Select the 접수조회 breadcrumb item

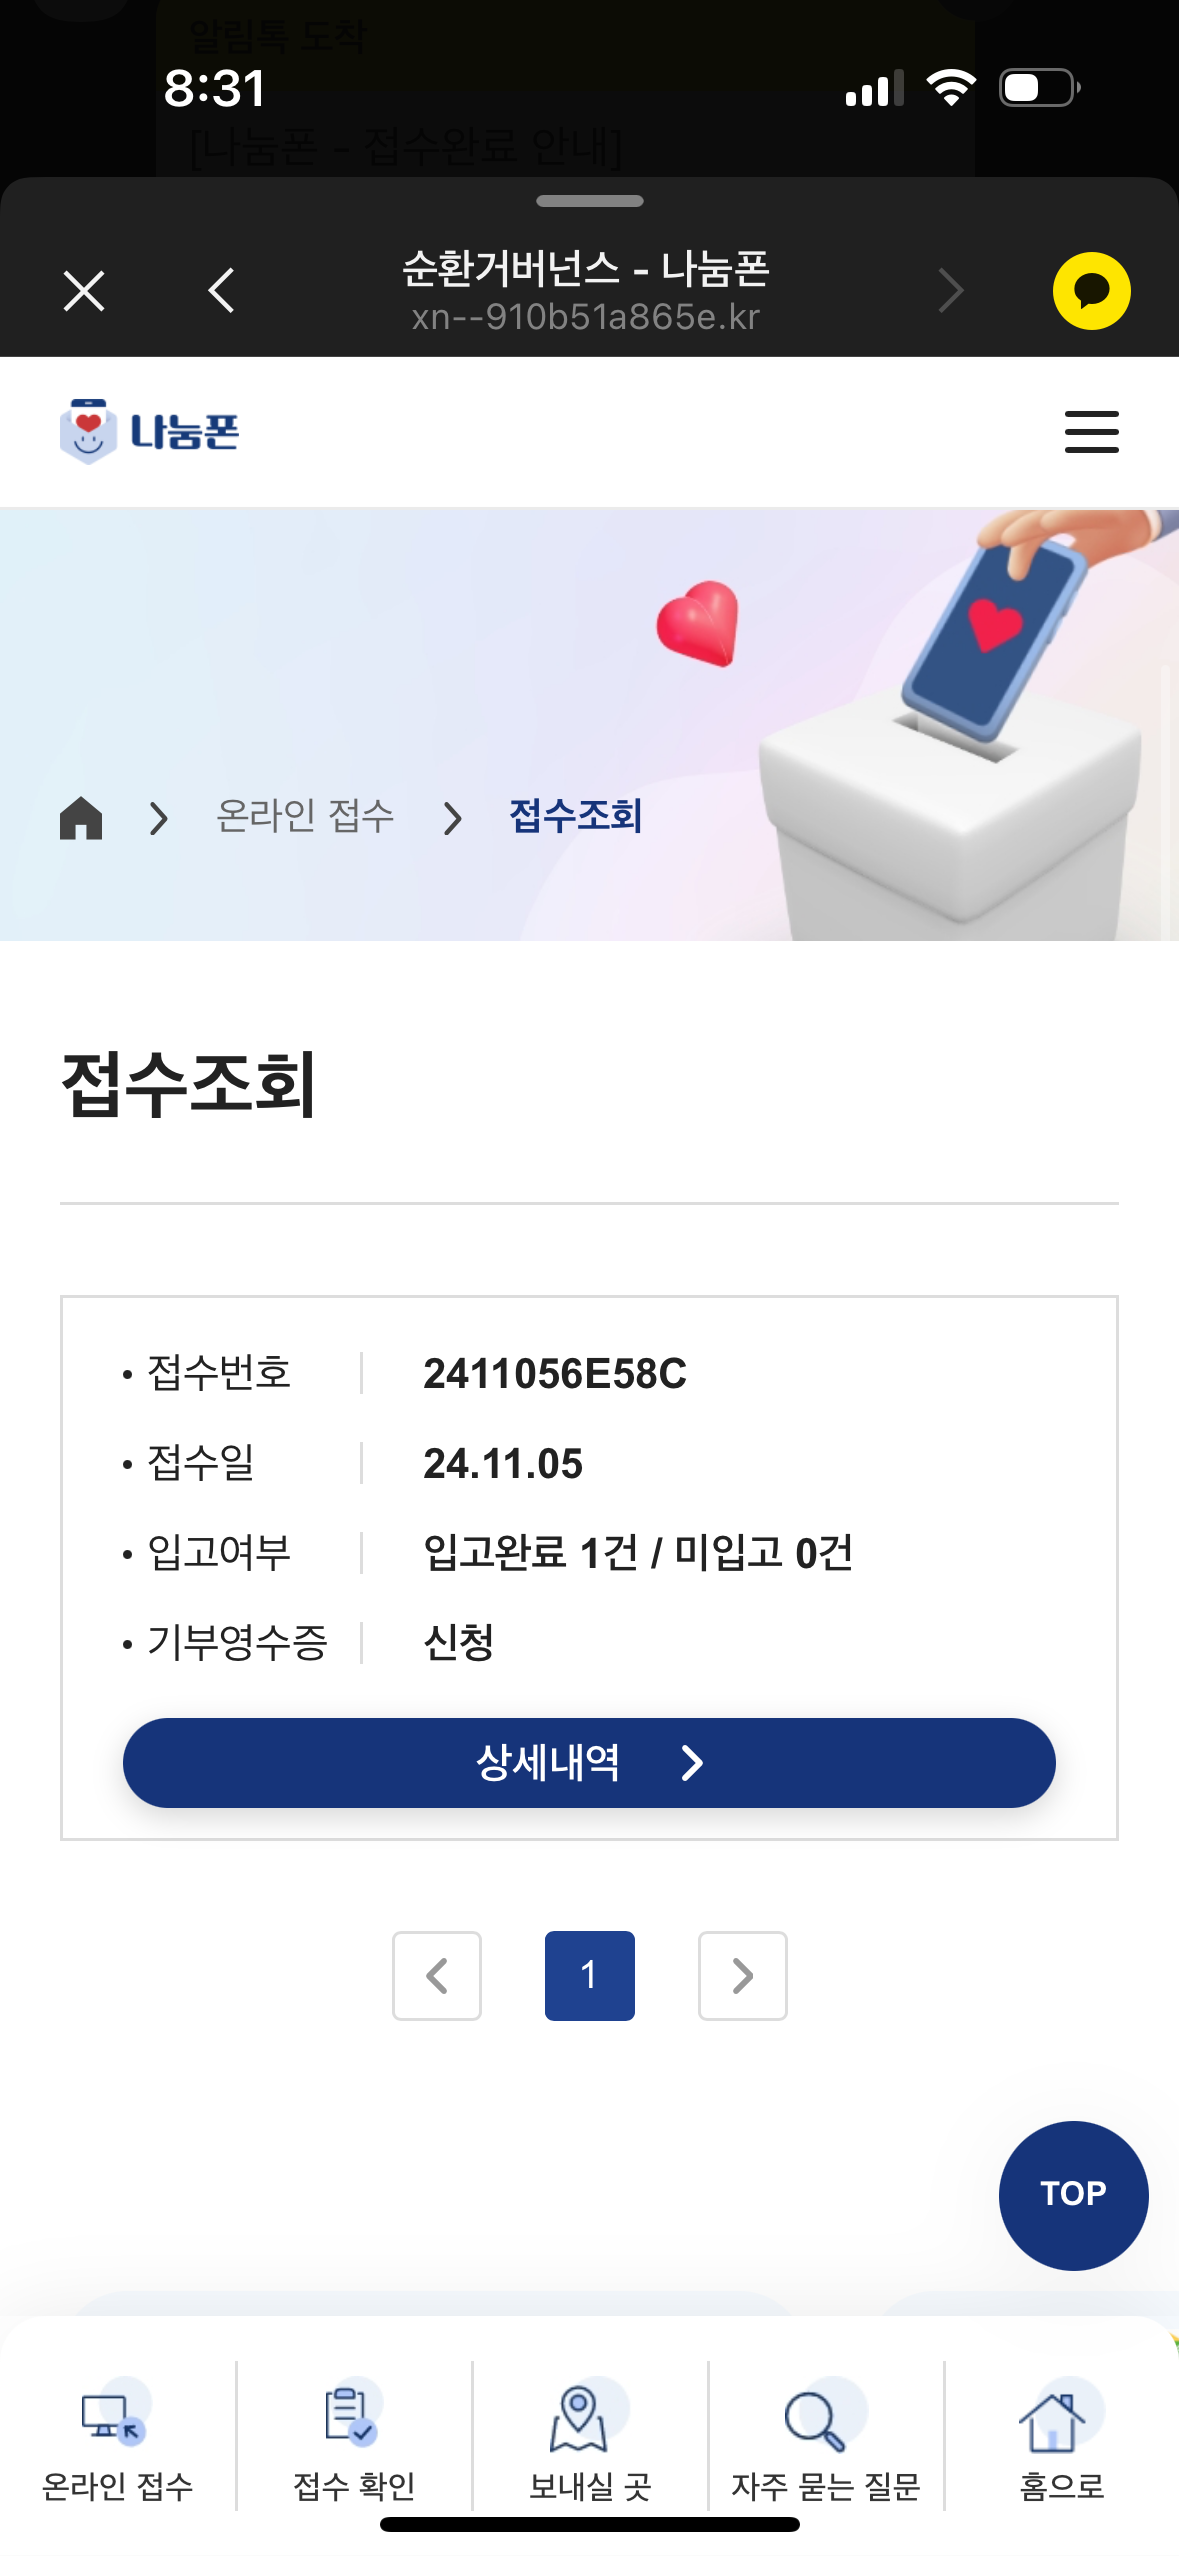pos(575,816)
